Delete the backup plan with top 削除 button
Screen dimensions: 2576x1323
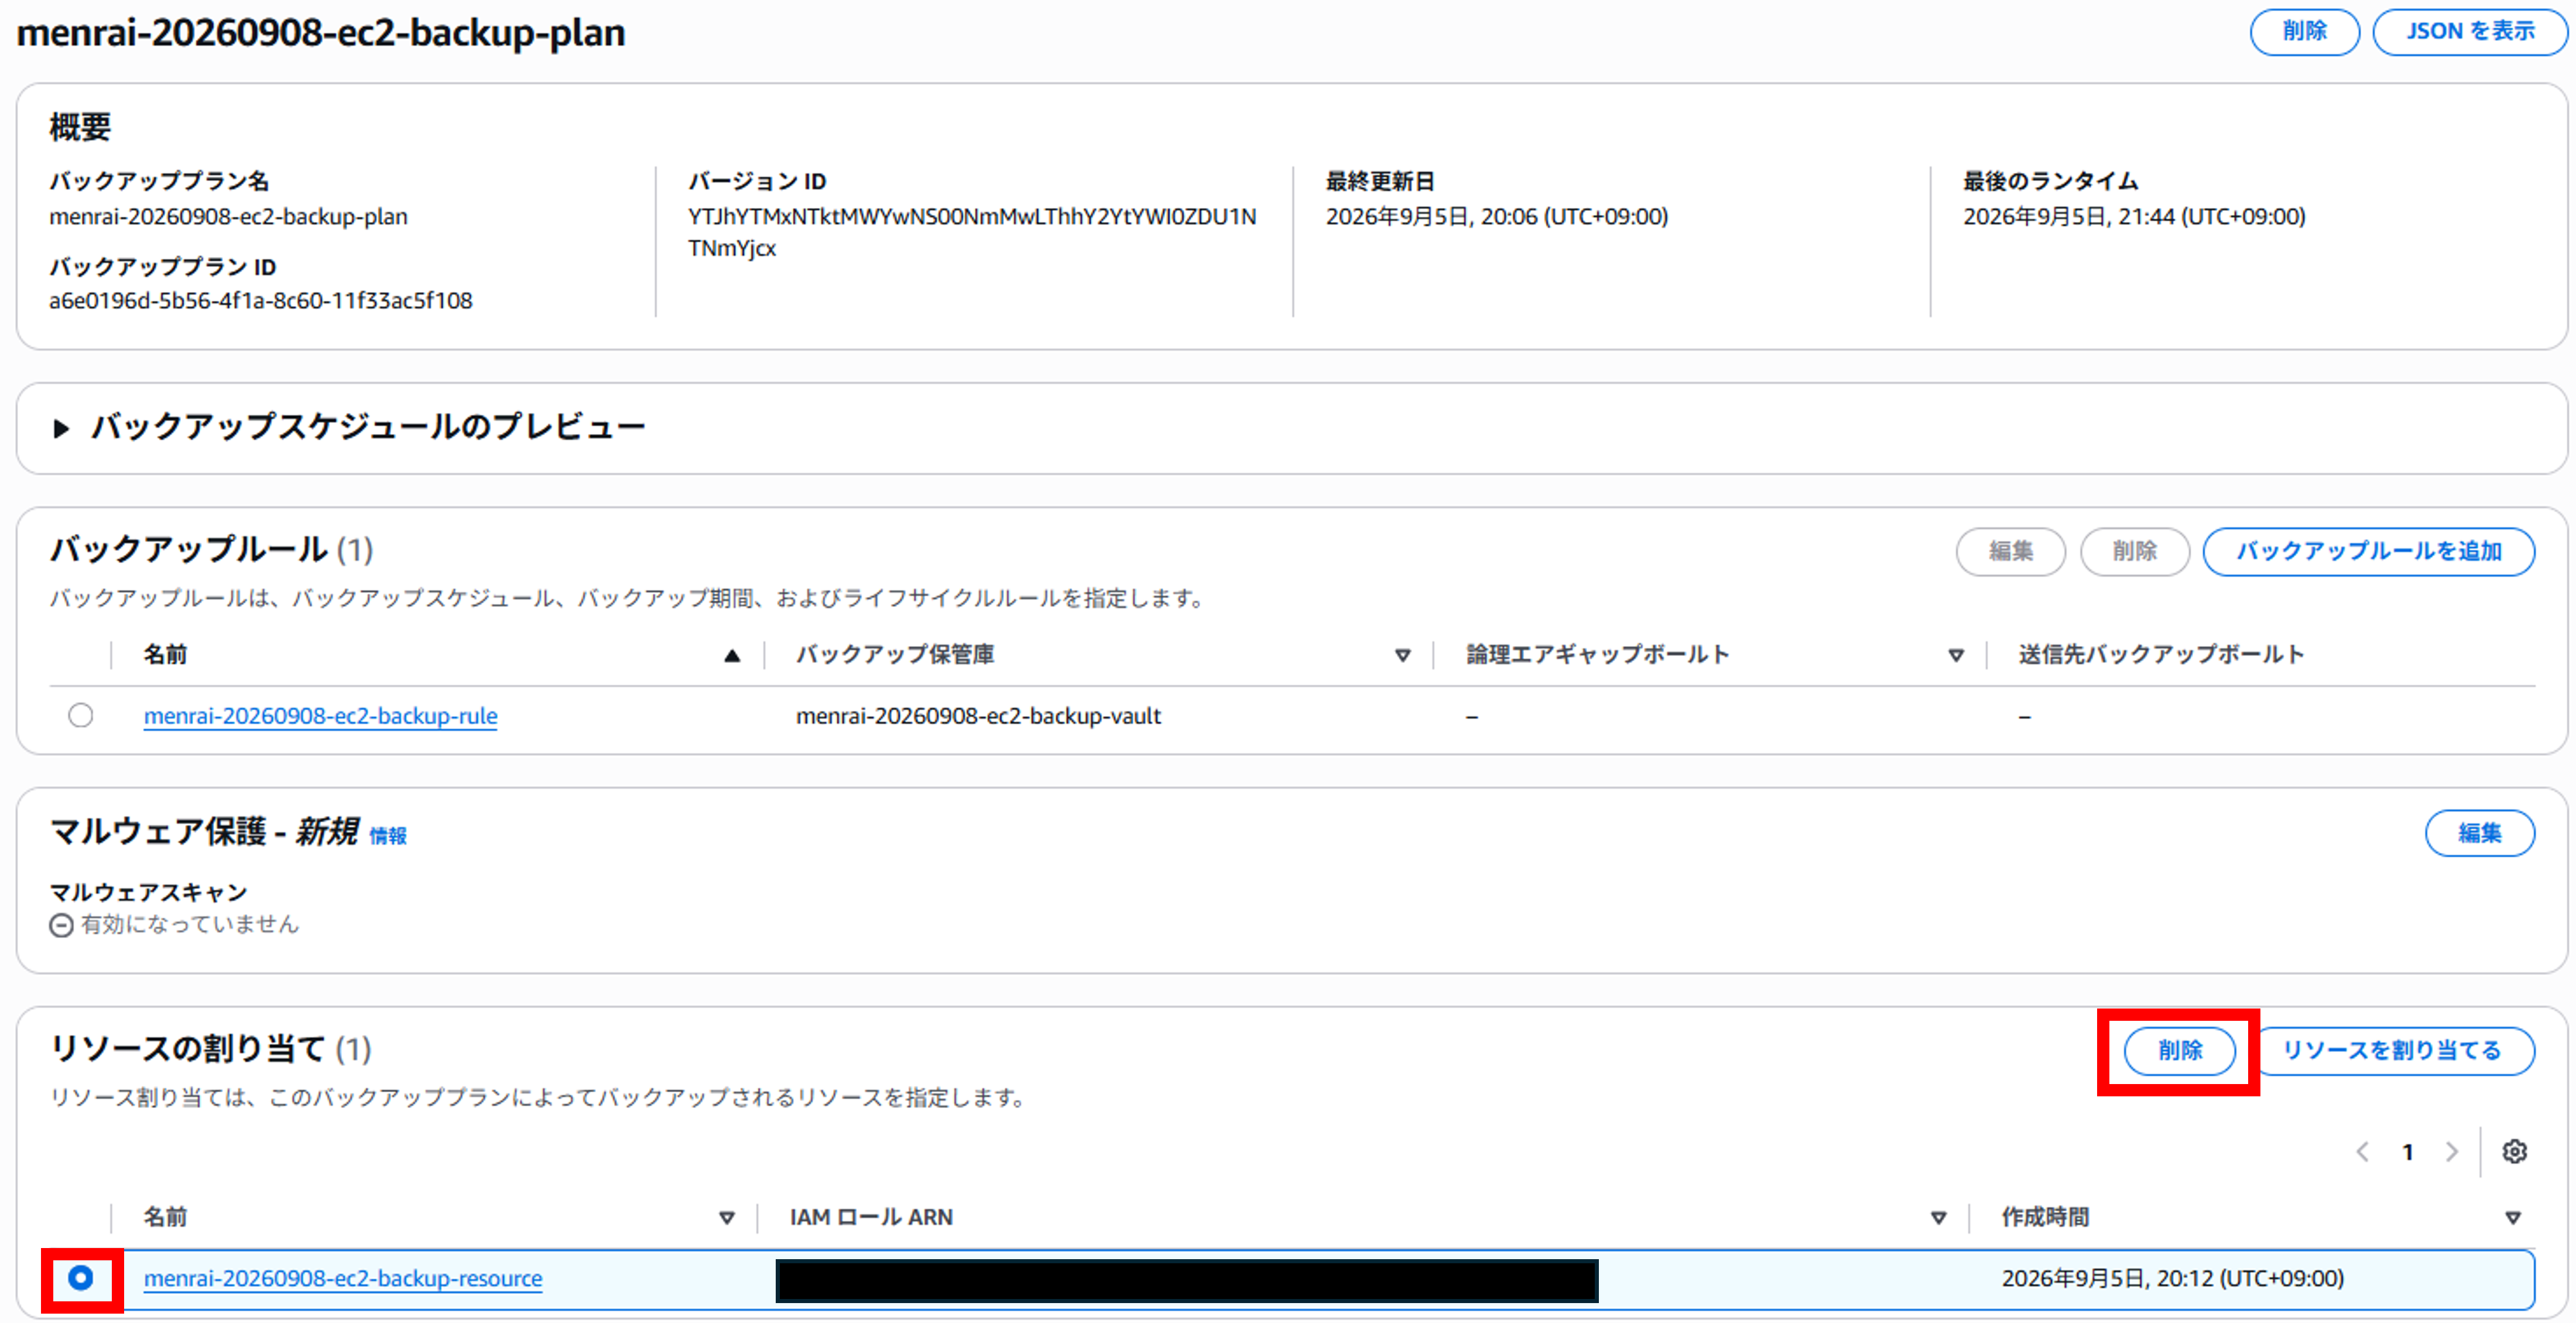pyautogui.click(x=2304, y=31)
